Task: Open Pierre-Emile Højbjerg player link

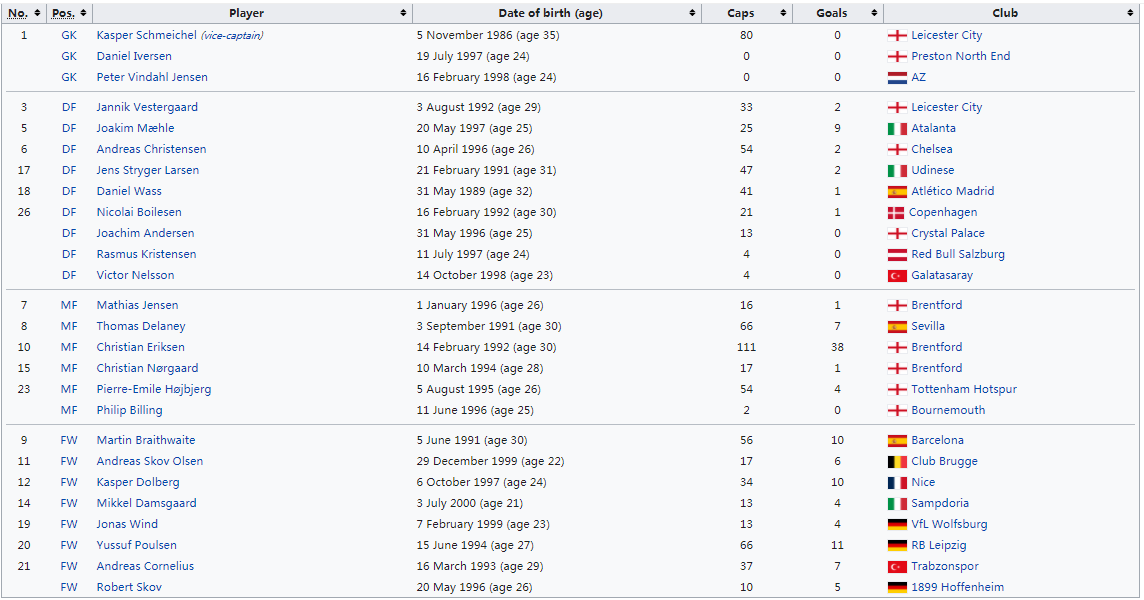Action: [x=154, y=389]
